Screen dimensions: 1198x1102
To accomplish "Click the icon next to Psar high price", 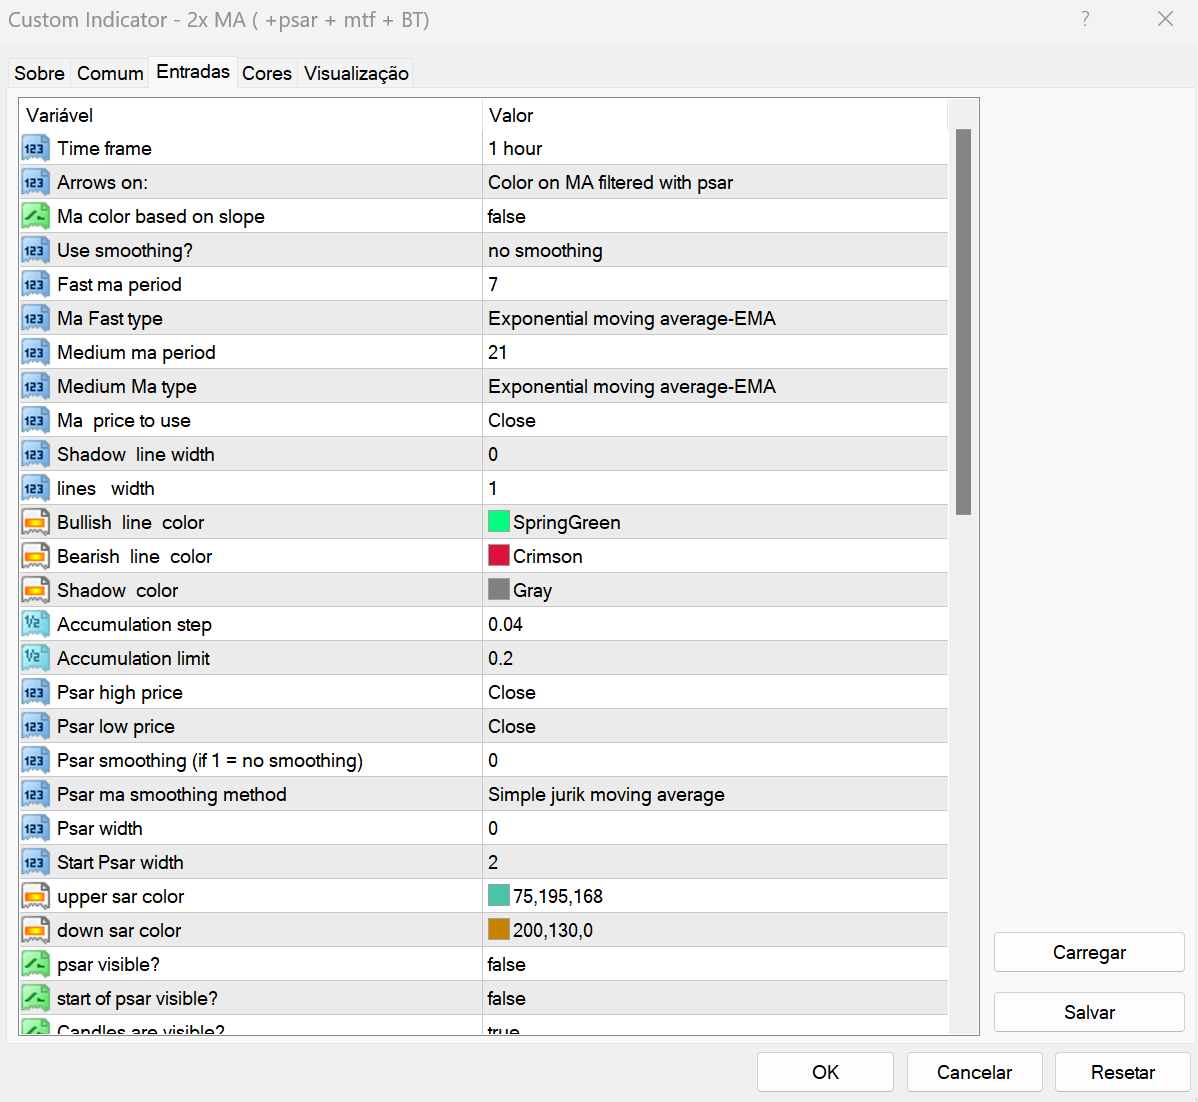I will pos(35,693).
